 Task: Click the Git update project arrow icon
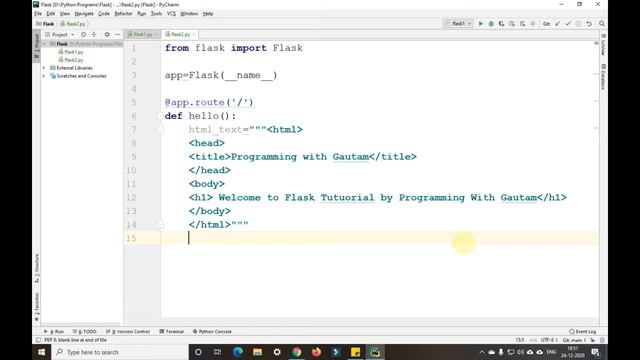[x=558, y=24]
